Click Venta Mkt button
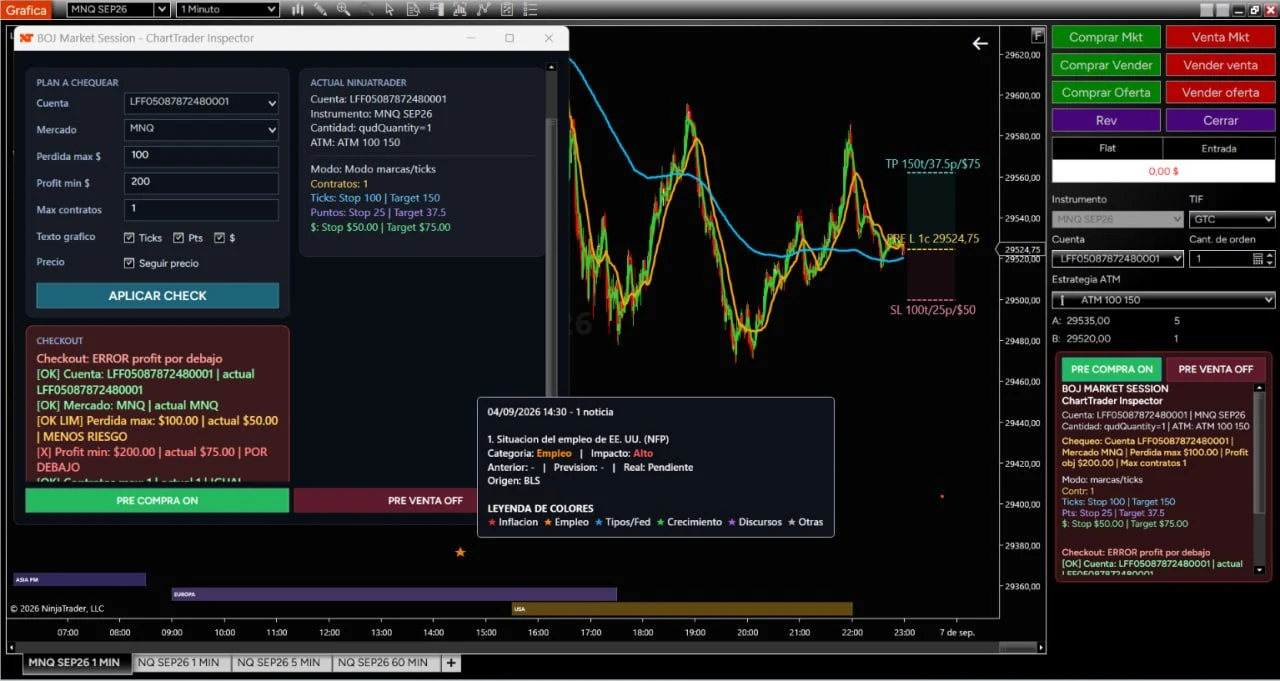Screen dimensions: 1280x681 pyautogui.click(x=1221, y=37)
